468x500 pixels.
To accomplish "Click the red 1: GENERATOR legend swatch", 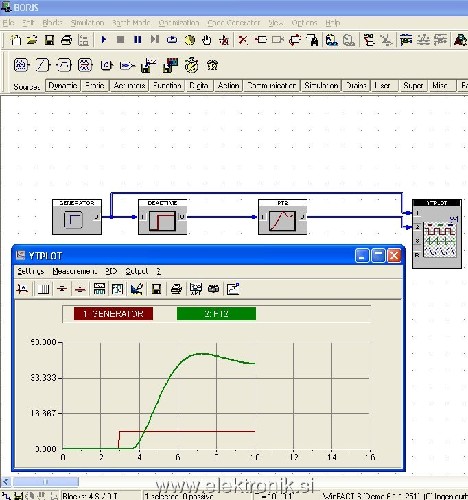I will [113, 314].
